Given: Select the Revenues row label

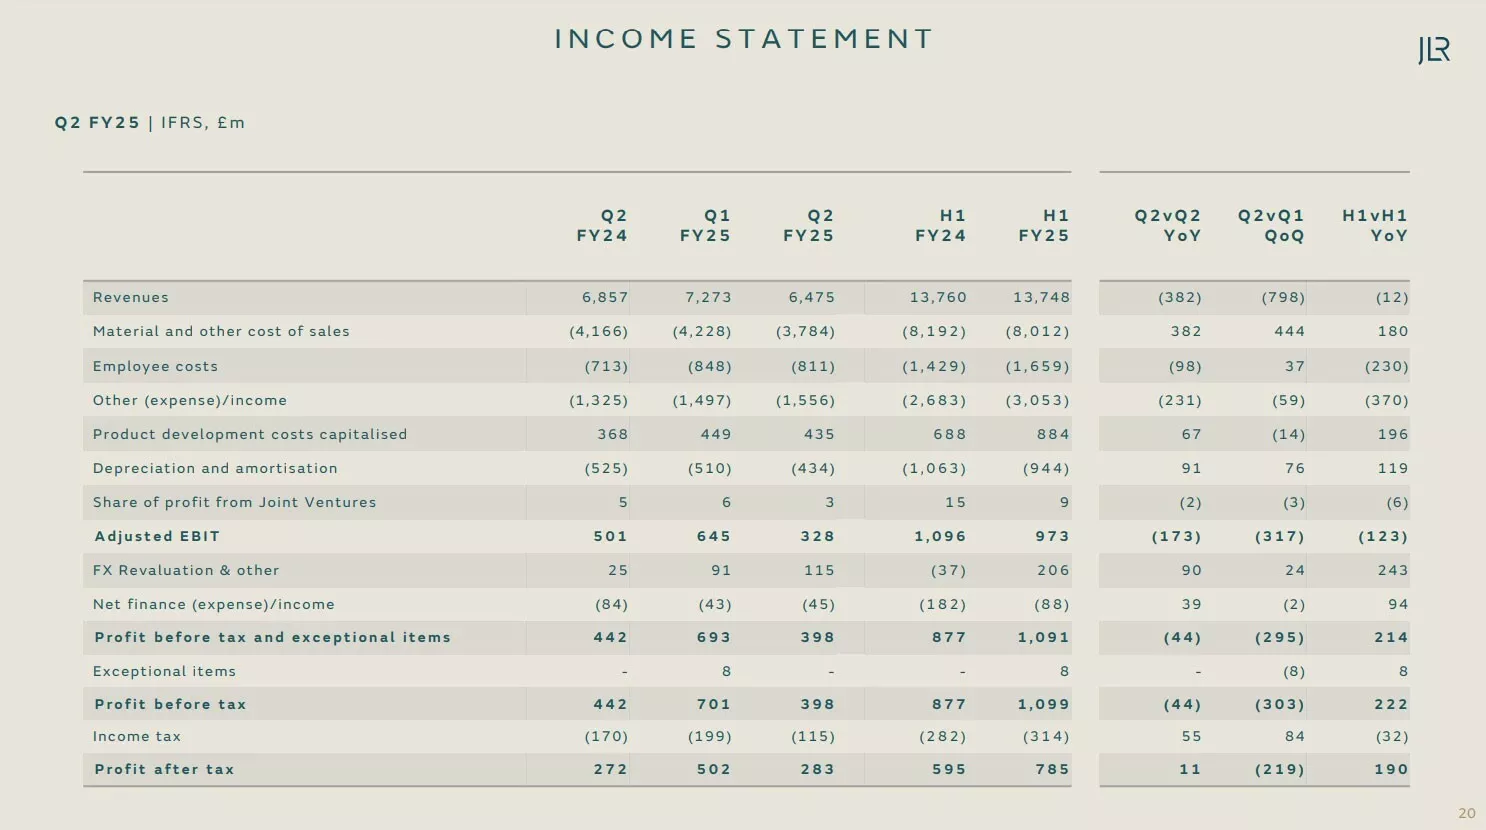Looking at the screenshot, I should tap(131, 297).
